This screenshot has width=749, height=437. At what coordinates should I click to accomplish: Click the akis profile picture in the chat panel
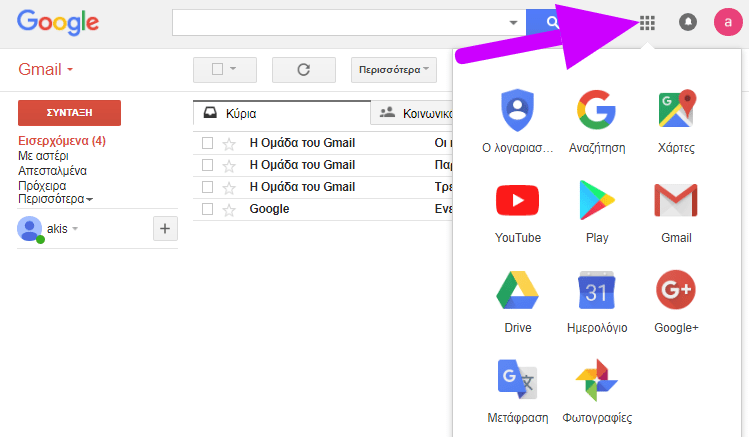[30, 229]
